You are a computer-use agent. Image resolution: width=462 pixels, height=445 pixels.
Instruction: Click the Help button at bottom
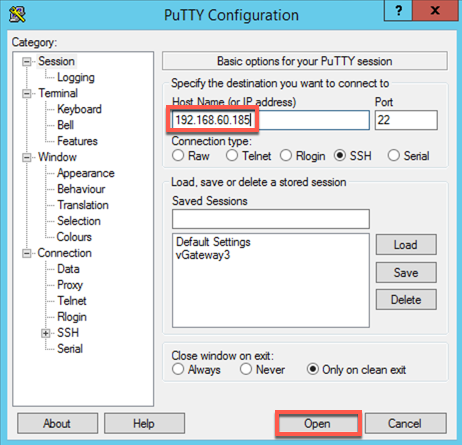tap(144, 424)
